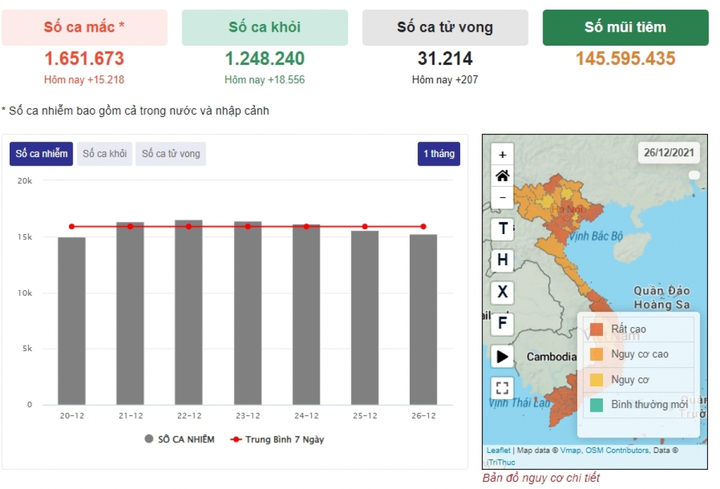Open the OSM Contributors link
The image size is (720, 489).
(x=617, y=450)
